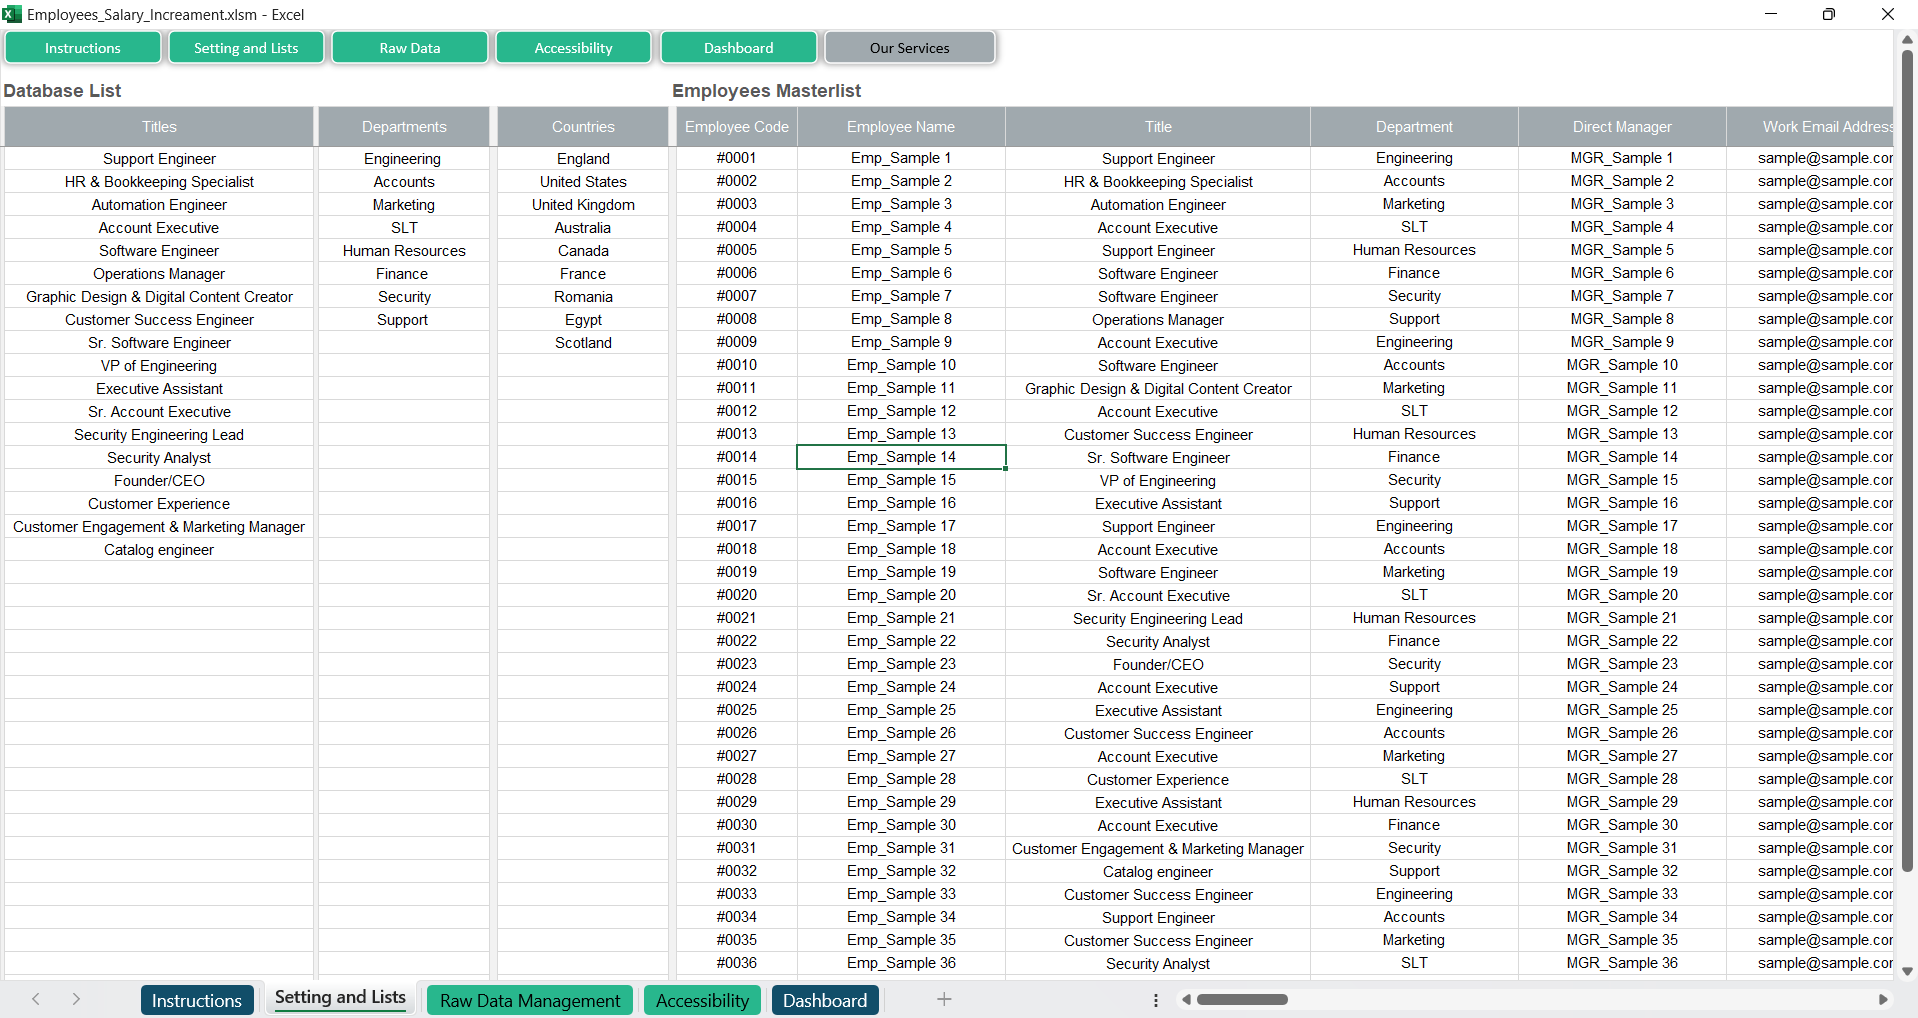The height and width of the screenshot is (1018, 1918).
Task: Open the Raw Data Management sheet tab
Action: pos(529,1000)
